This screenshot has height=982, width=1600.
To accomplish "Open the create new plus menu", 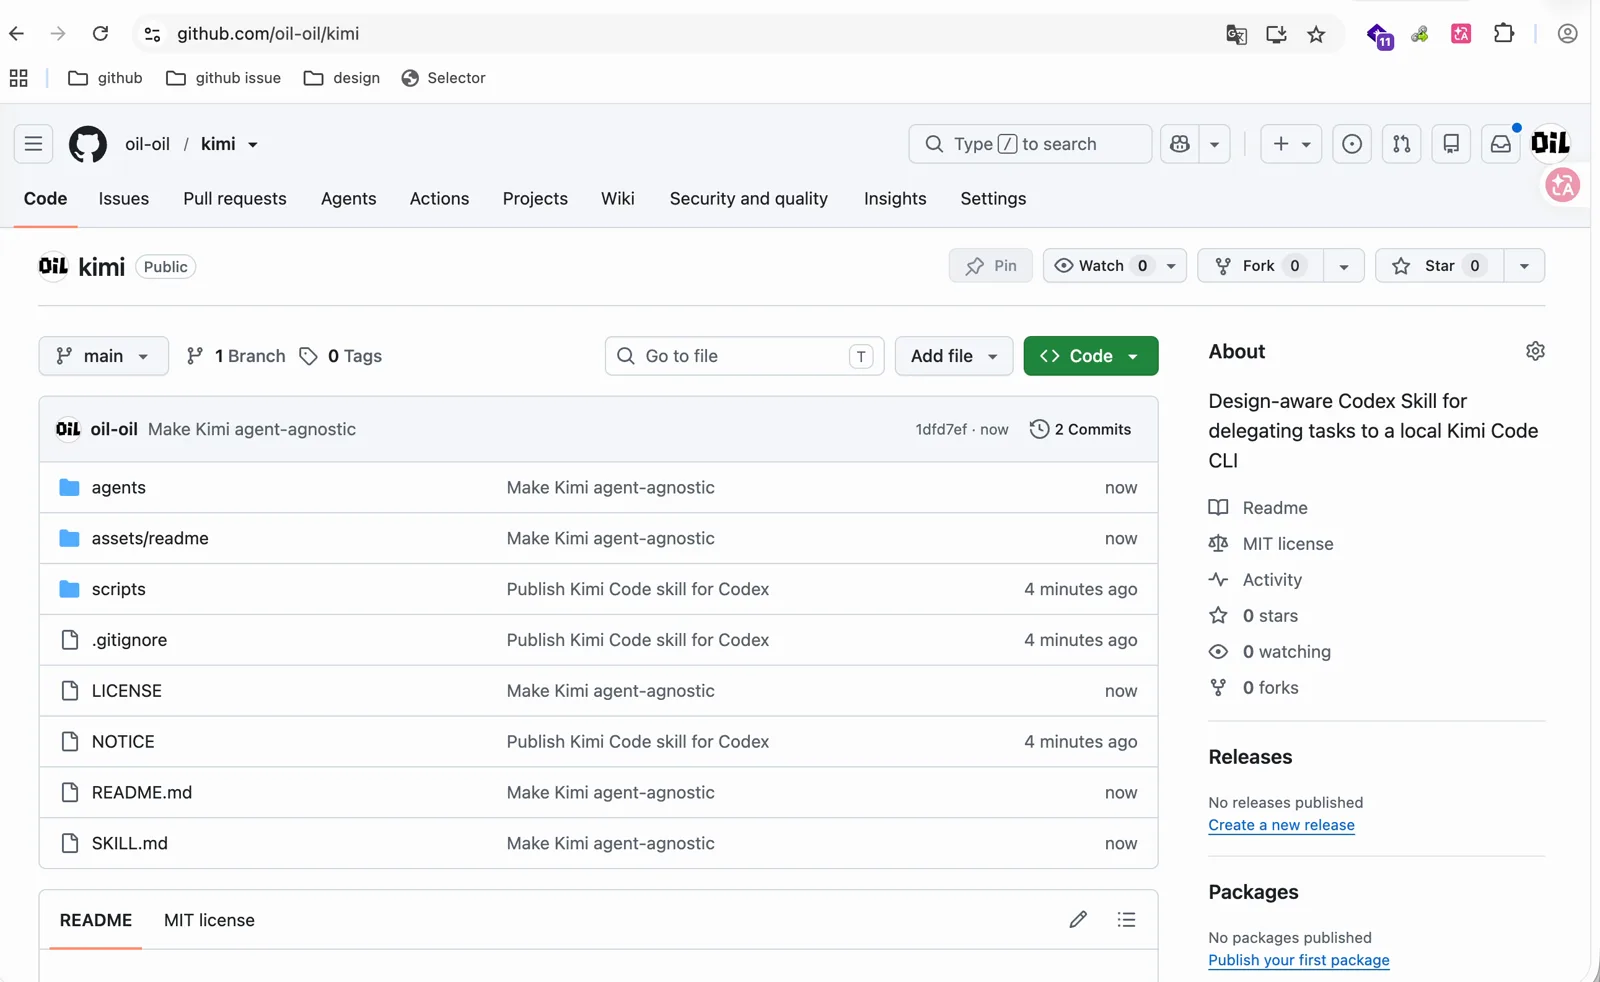I will coord(1291,144).
